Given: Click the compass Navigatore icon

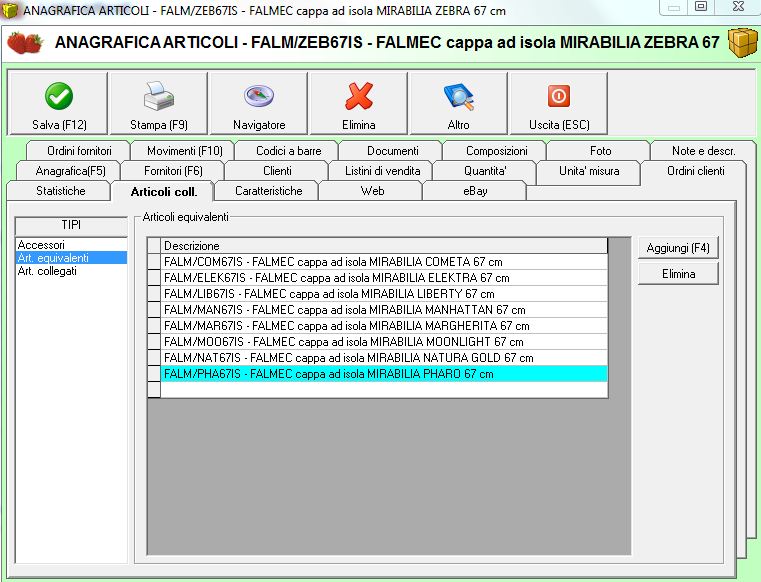Looking at the screenshot, I should [259, 96].
